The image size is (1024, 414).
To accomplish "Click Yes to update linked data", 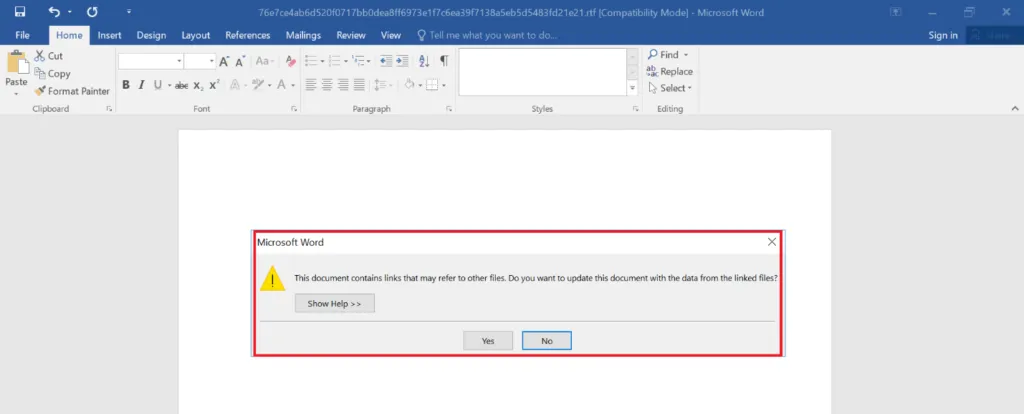I will [488, 341].
